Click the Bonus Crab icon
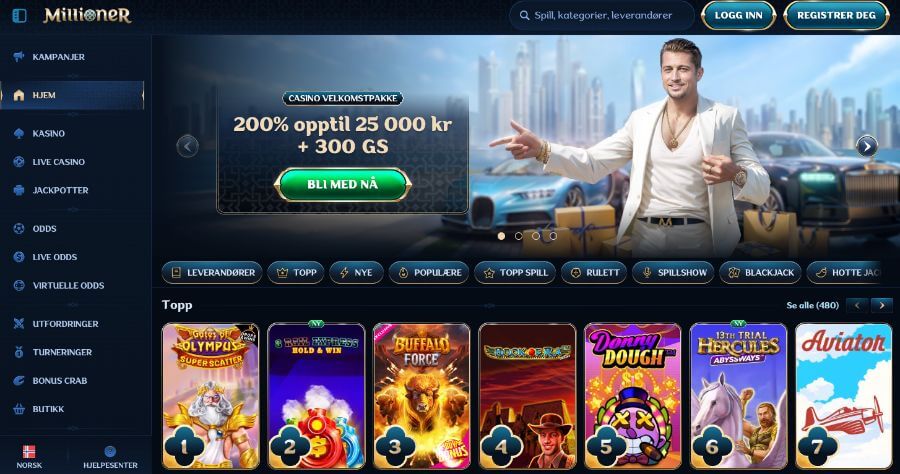 (x=19, y=380)
